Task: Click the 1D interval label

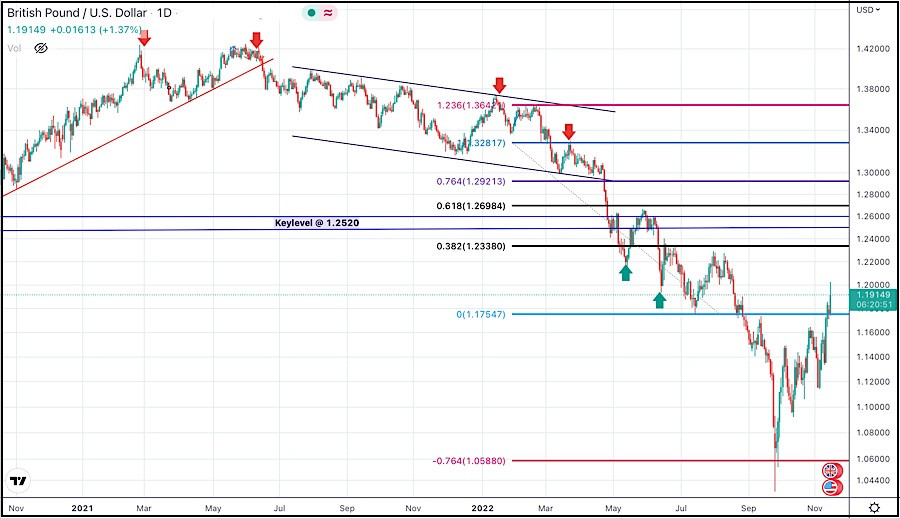Action: (x=164, y=13)
